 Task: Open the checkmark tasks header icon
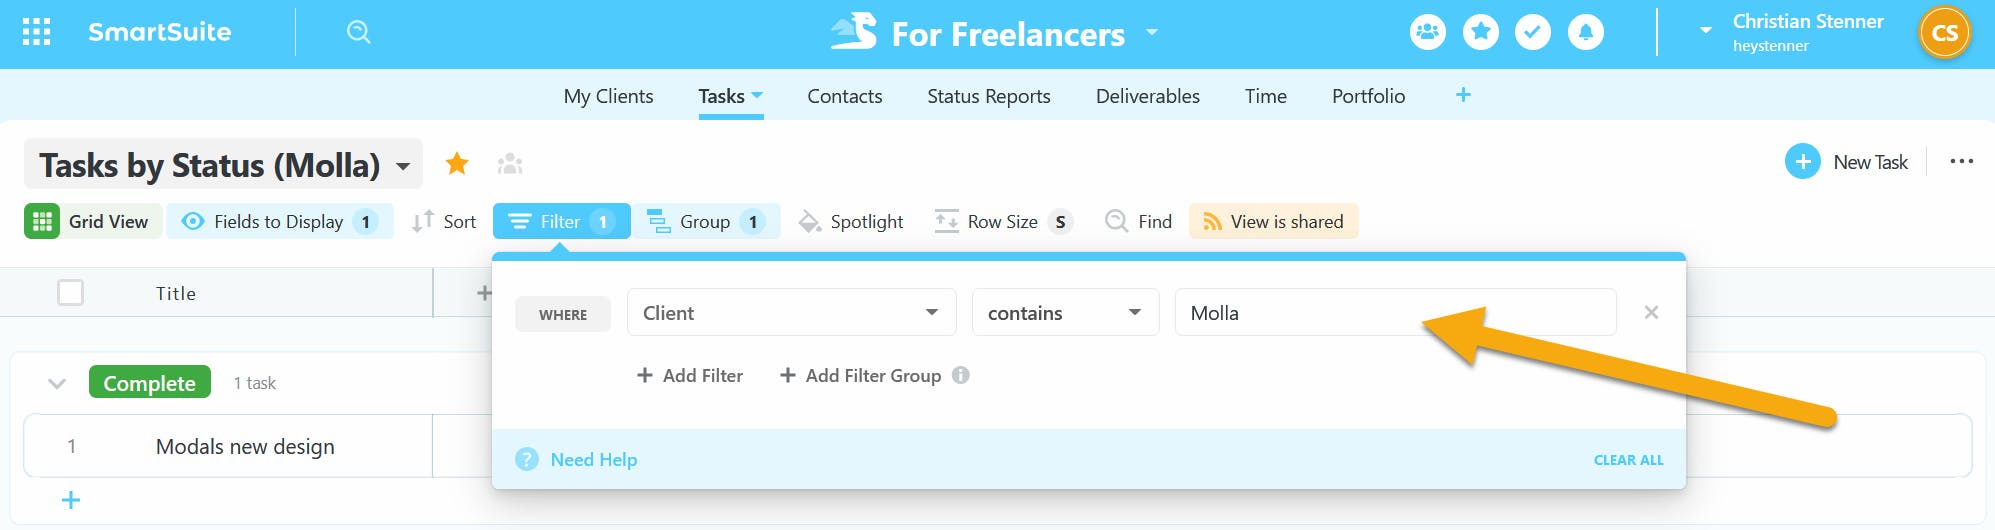tap(1532, 32)
